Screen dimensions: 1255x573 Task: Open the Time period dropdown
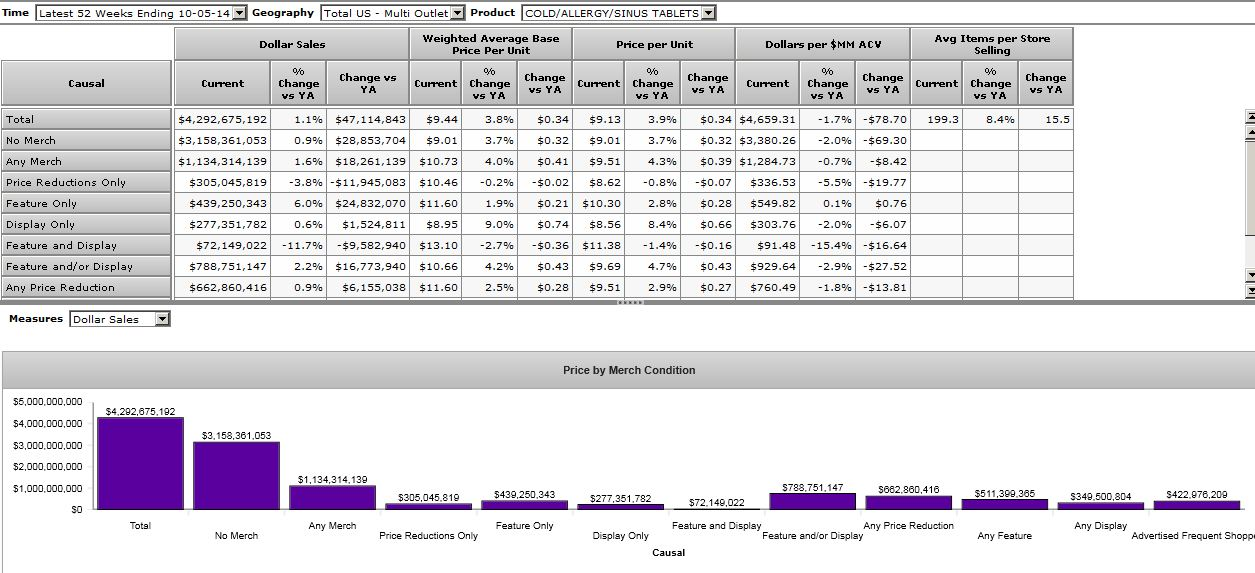[239, 13]
